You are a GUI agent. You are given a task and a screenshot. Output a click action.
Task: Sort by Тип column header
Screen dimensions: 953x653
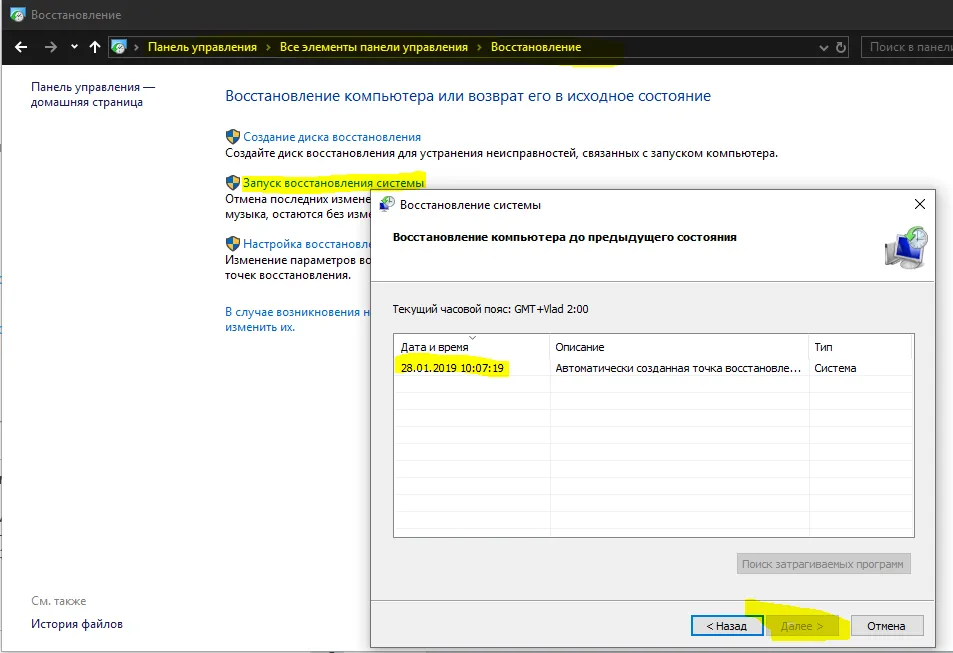tap(861, 347)
